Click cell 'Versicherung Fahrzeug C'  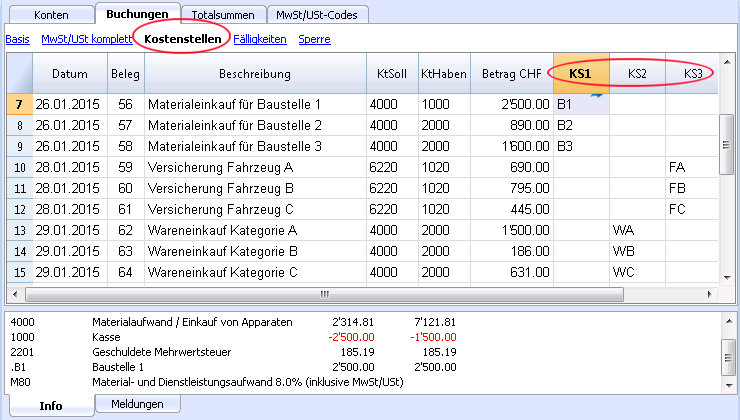pos(255,209)
